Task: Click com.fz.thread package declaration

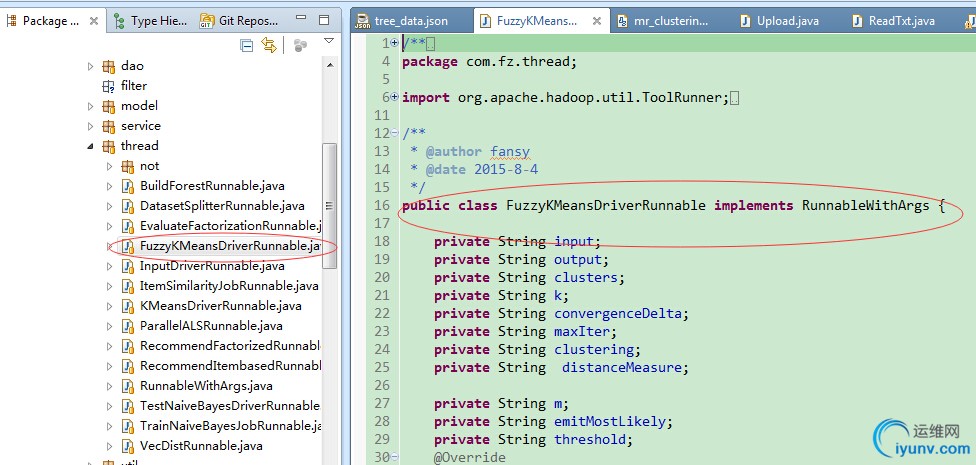Action: (518, 62)
